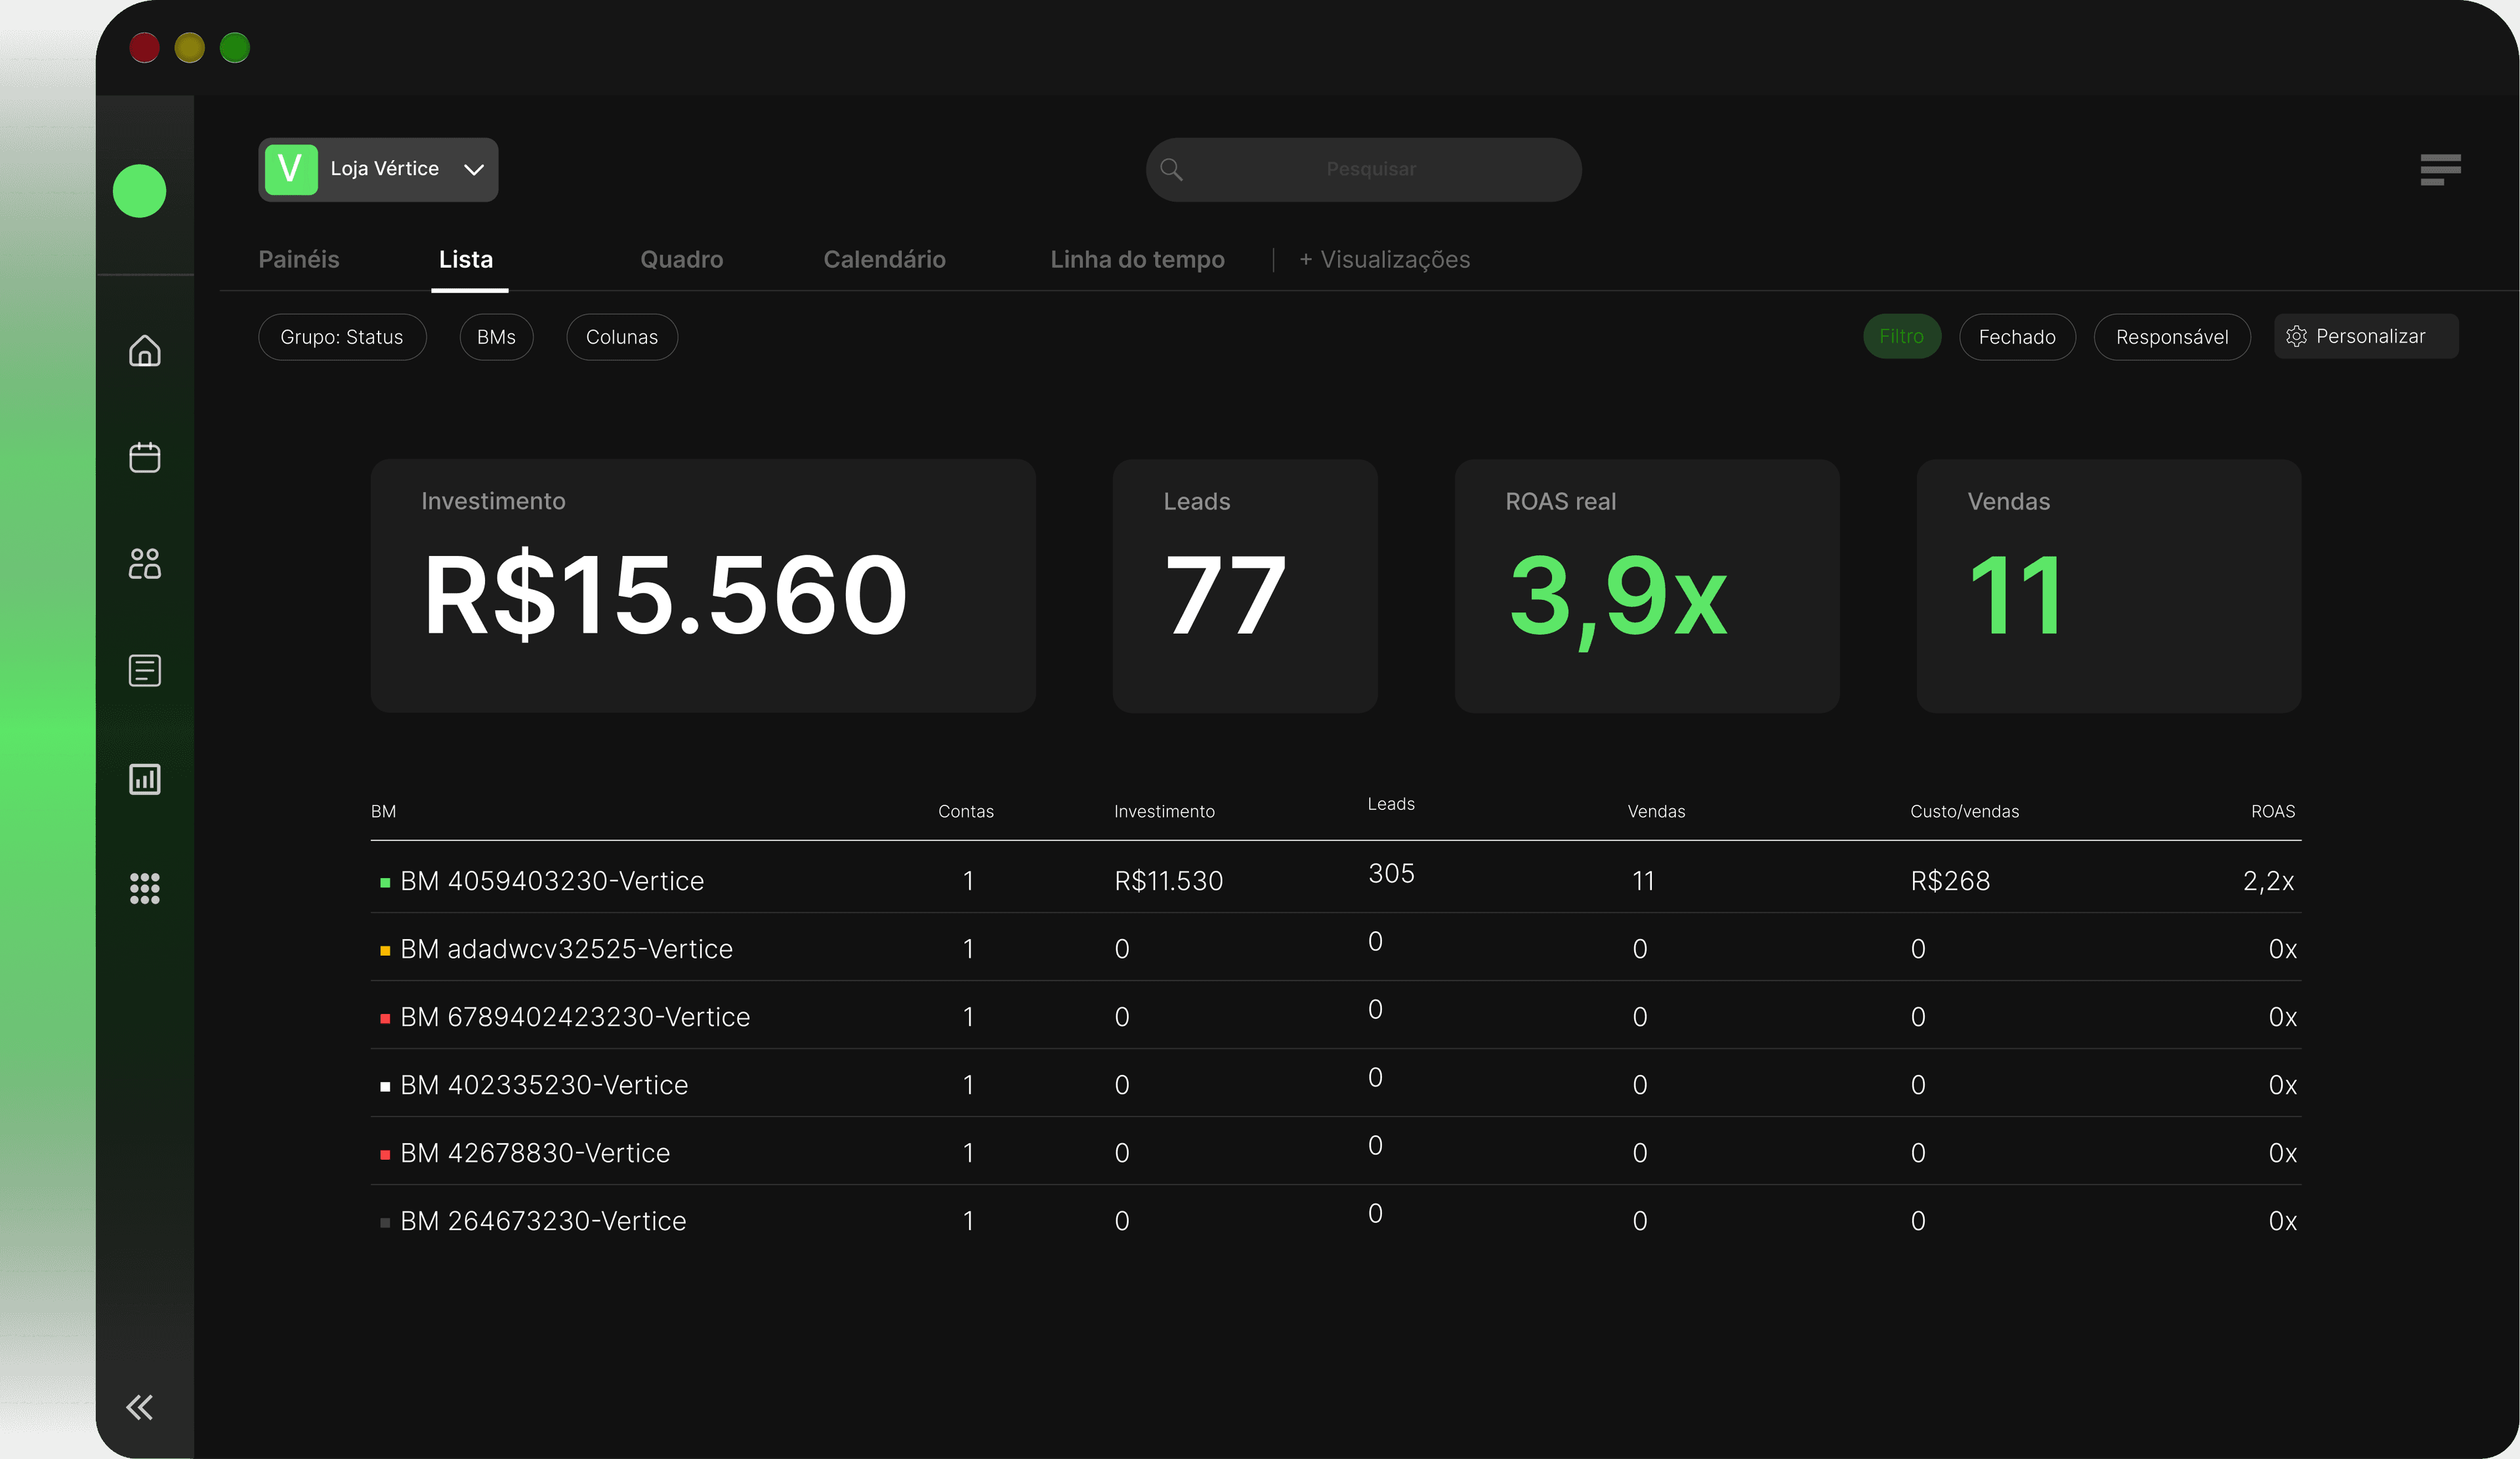Open the calendar icon in the sidebar
Screen dimensions: 2520x1459
coord(145,457)
